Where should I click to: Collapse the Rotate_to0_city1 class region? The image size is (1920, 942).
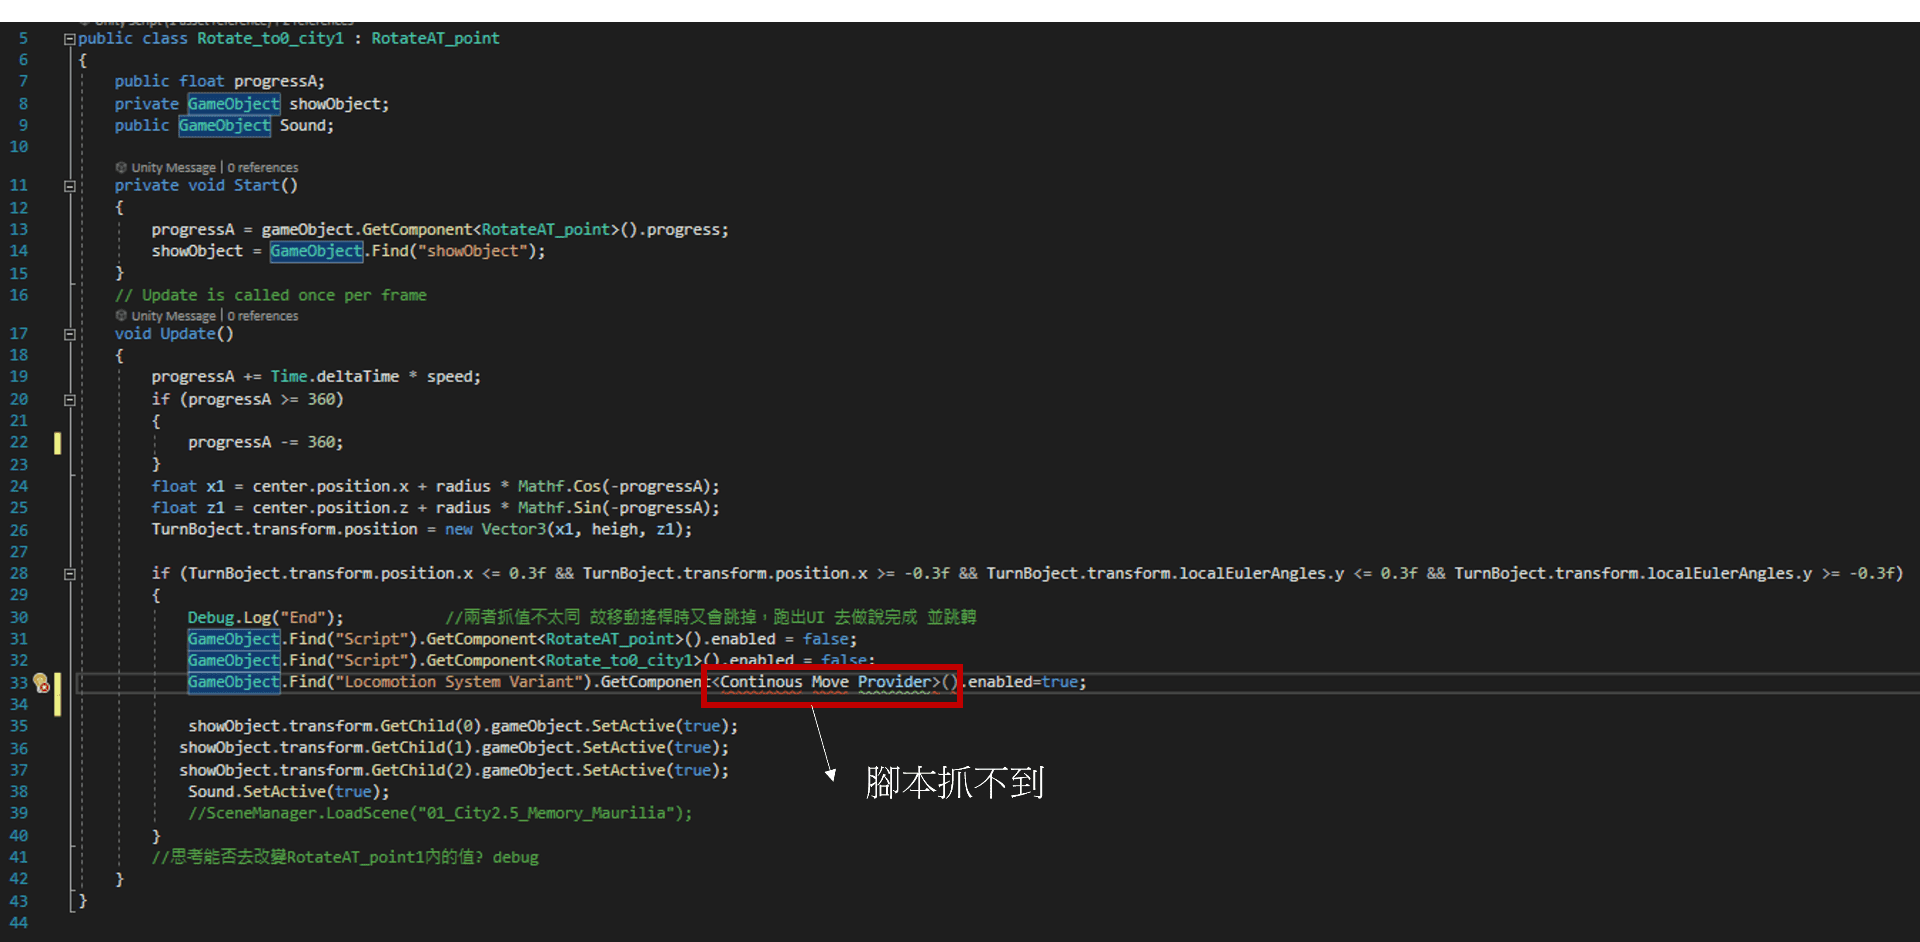(x=69, y=38)
